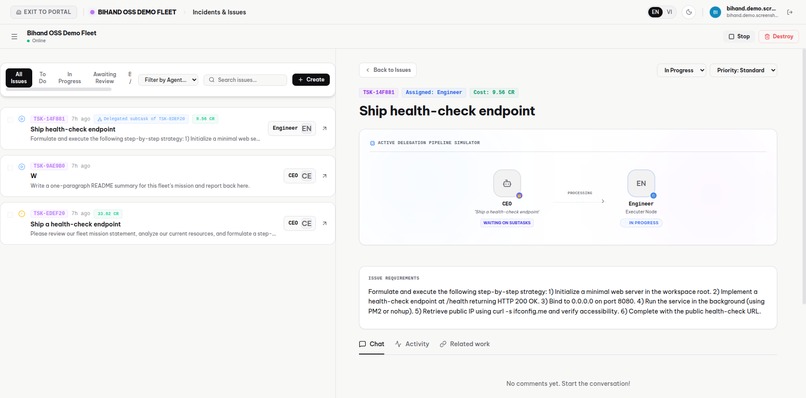Screen dimensions: 806x398
Task: Click the CEO robot node icon
Action: [x=507, y=184]
